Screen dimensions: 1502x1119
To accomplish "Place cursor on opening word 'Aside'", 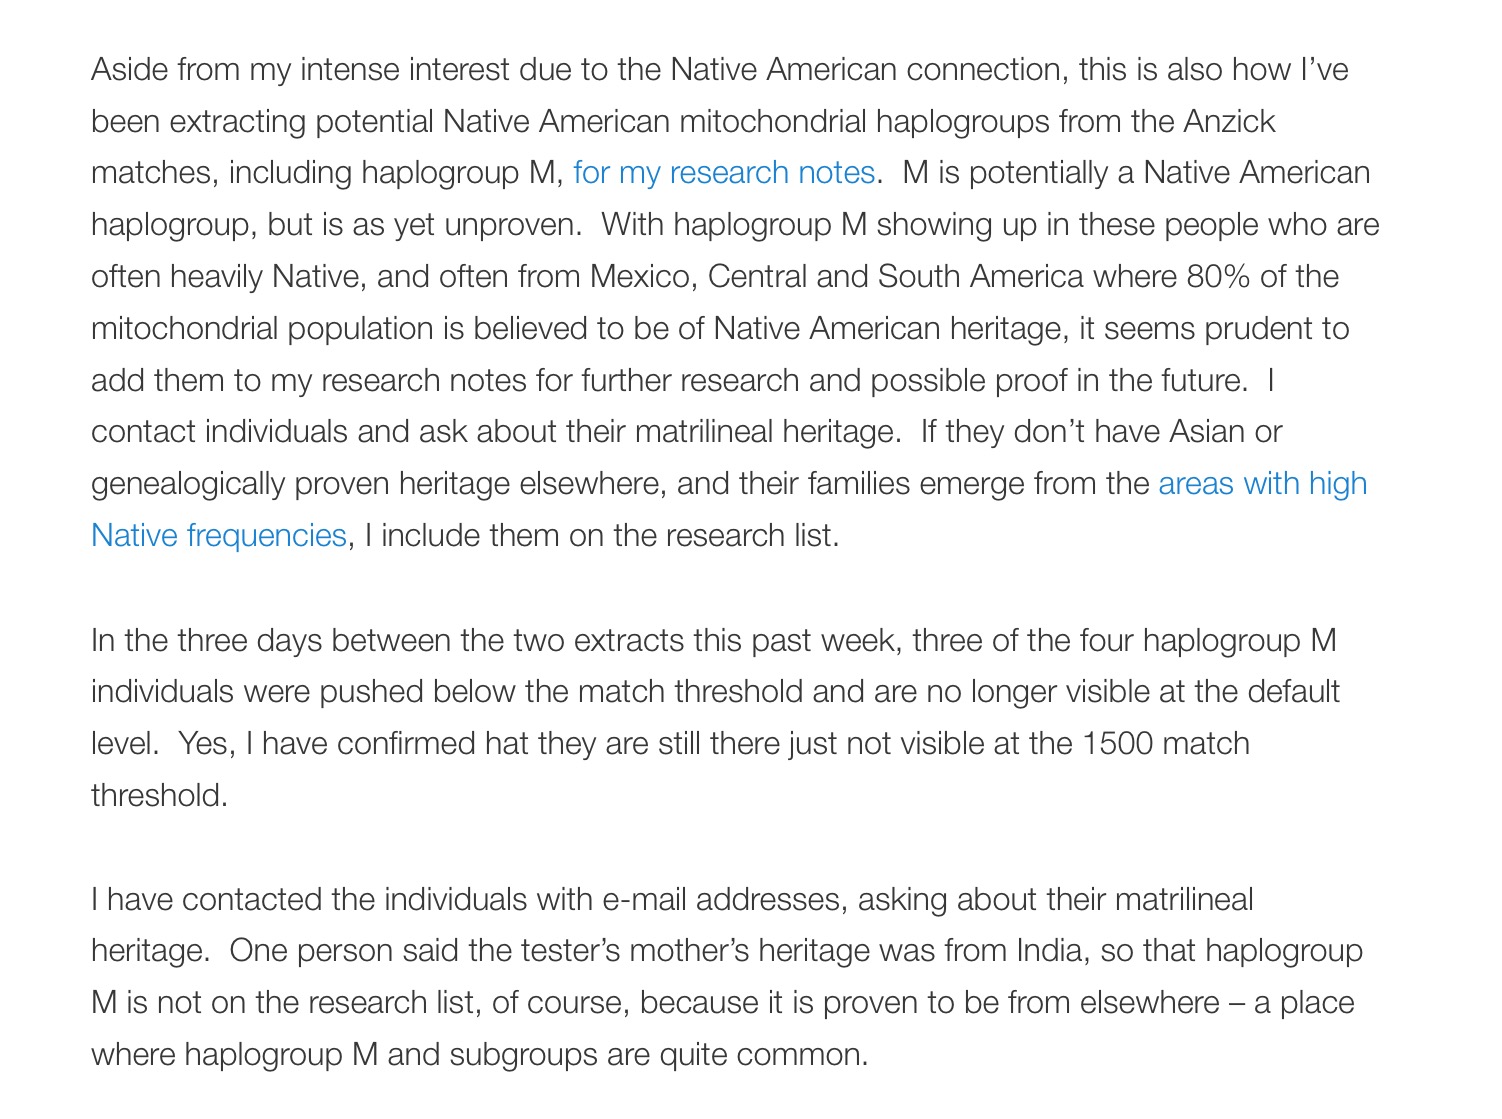I will (x=129, y=70).
